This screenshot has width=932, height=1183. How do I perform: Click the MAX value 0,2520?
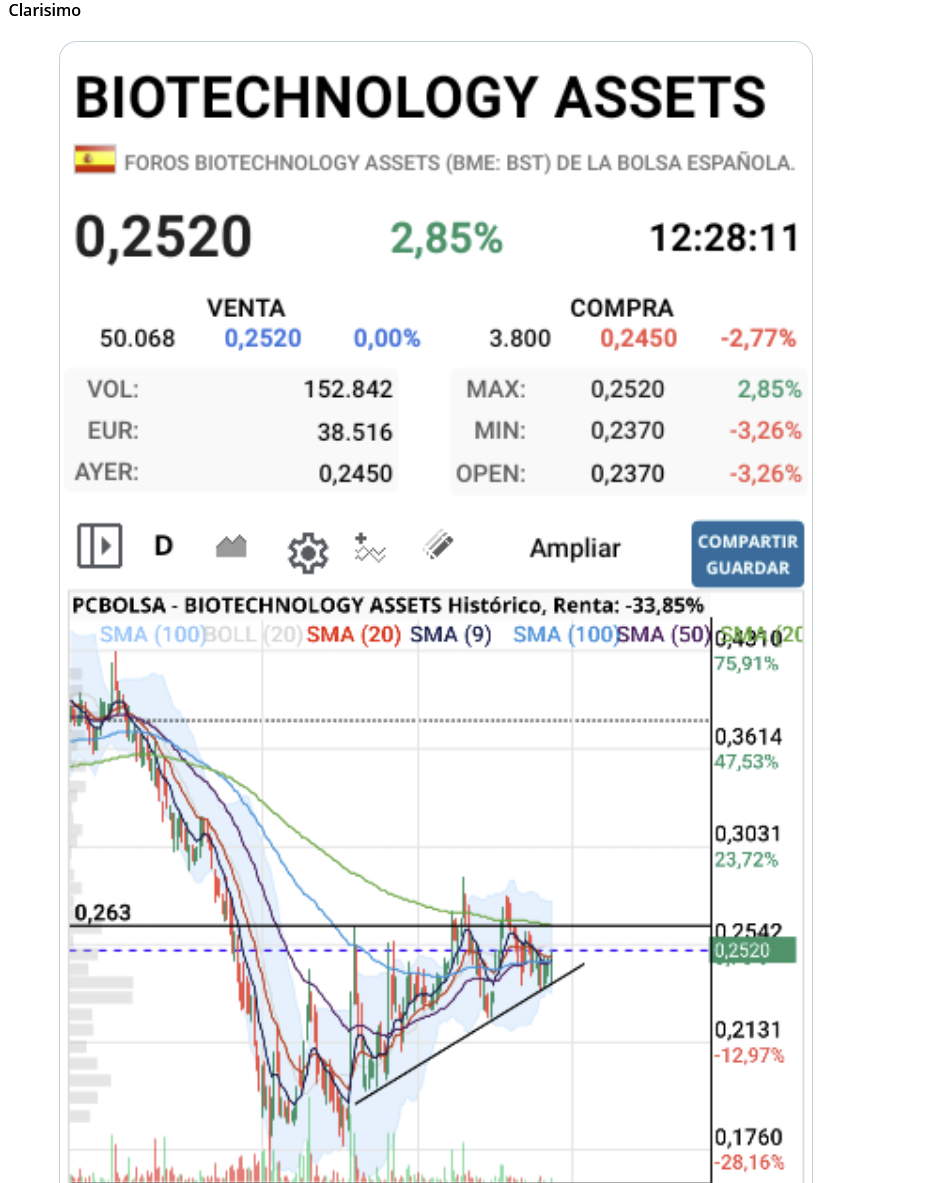pyautogui.click(x=627, y=389)
